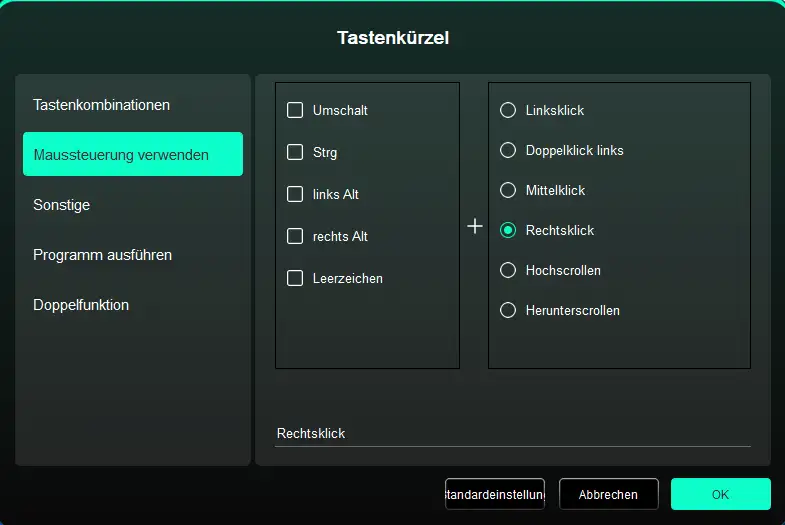Choose the Hochscrollen option
This screenshot has height=525, width=785.
[508, 270]
